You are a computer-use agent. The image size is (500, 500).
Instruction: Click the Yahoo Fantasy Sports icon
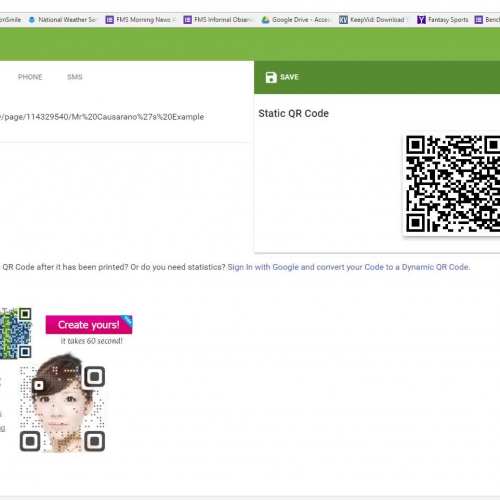421,20
